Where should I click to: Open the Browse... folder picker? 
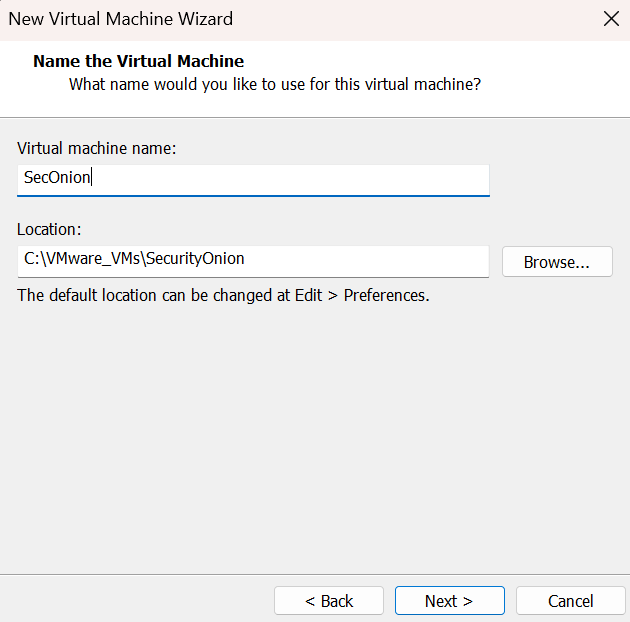point(556,262)
